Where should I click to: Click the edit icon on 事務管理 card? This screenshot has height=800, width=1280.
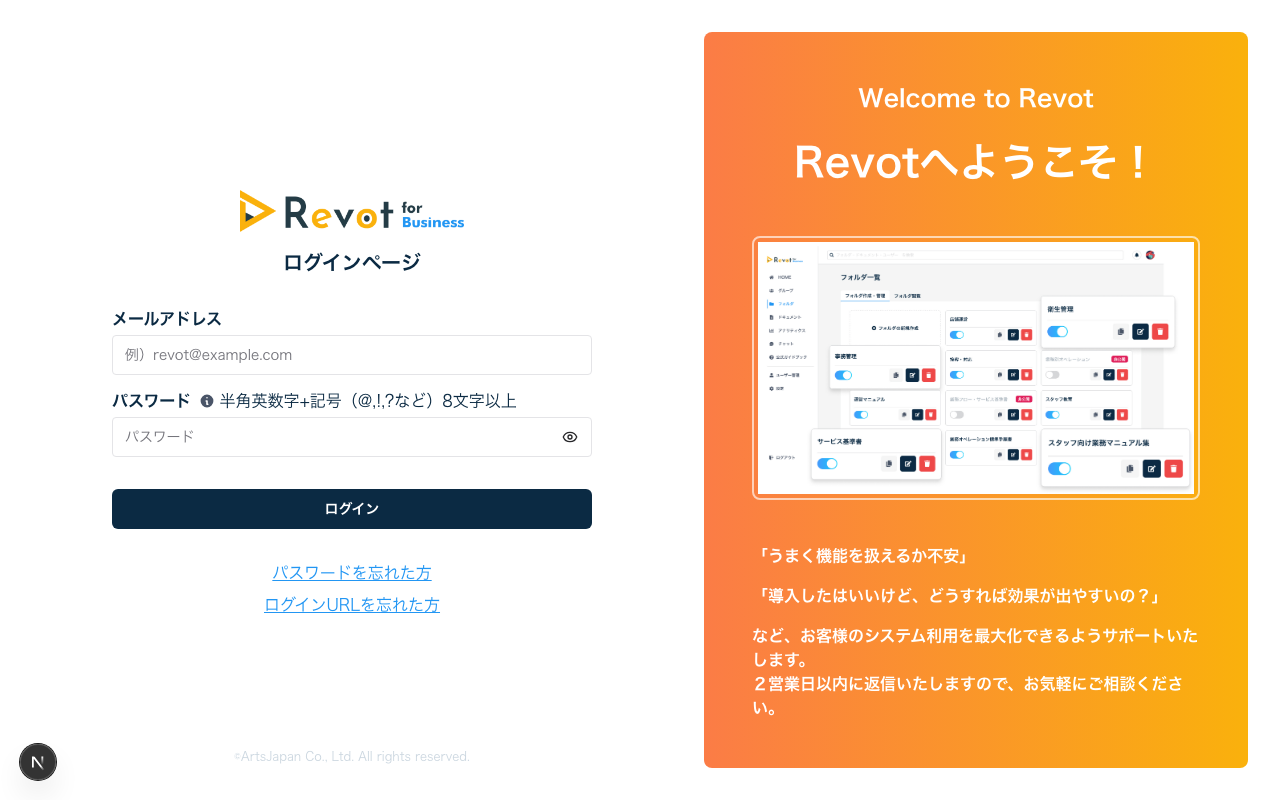tap(912, 375)
